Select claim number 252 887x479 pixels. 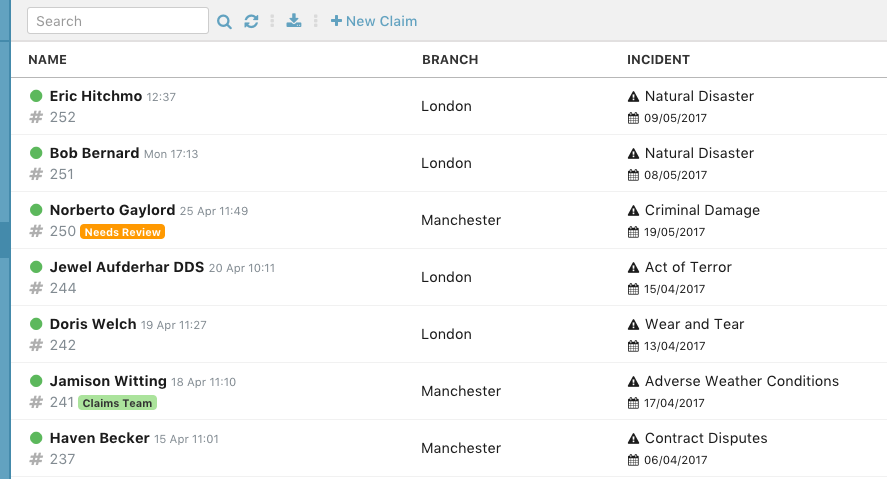click(62, 117)
